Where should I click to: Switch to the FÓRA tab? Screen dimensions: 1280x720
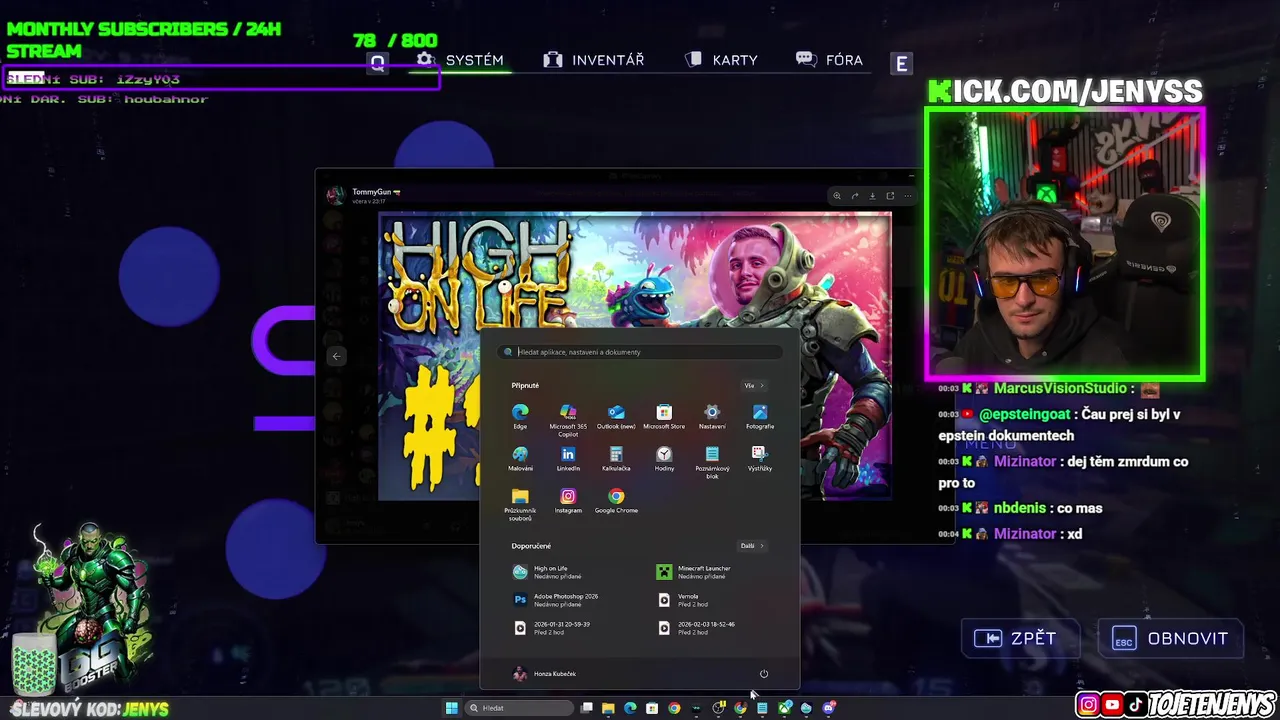point(829,60)
